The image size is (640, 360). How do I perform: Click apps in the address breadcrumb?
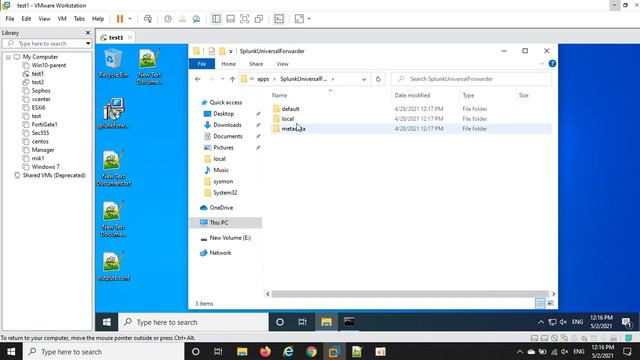263,79
